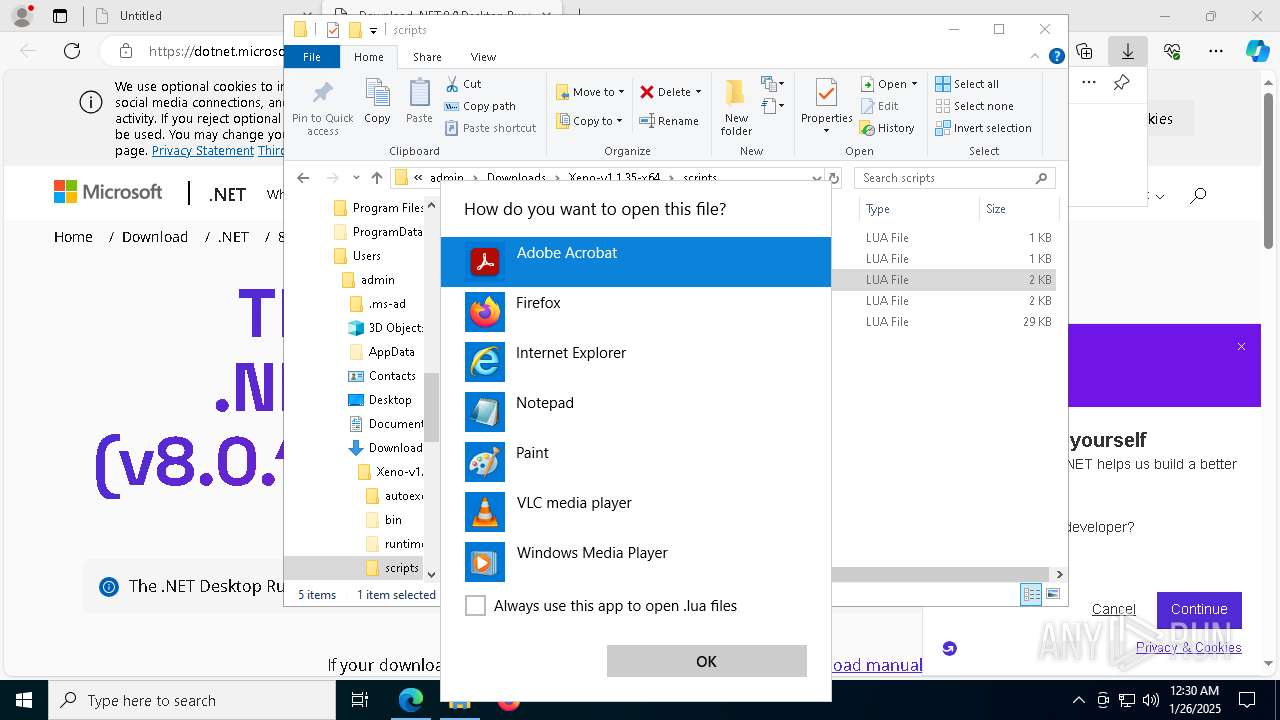Open the Delete dropdown arrow

(x=698, y=92)
